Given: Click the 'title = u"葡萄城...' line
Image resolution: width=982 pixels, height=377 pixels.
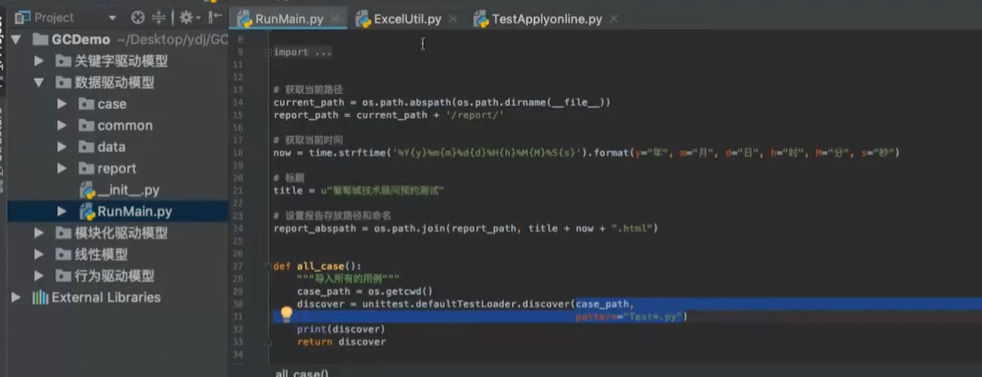Looking at the screenshot, I should (x=359, y=190).
